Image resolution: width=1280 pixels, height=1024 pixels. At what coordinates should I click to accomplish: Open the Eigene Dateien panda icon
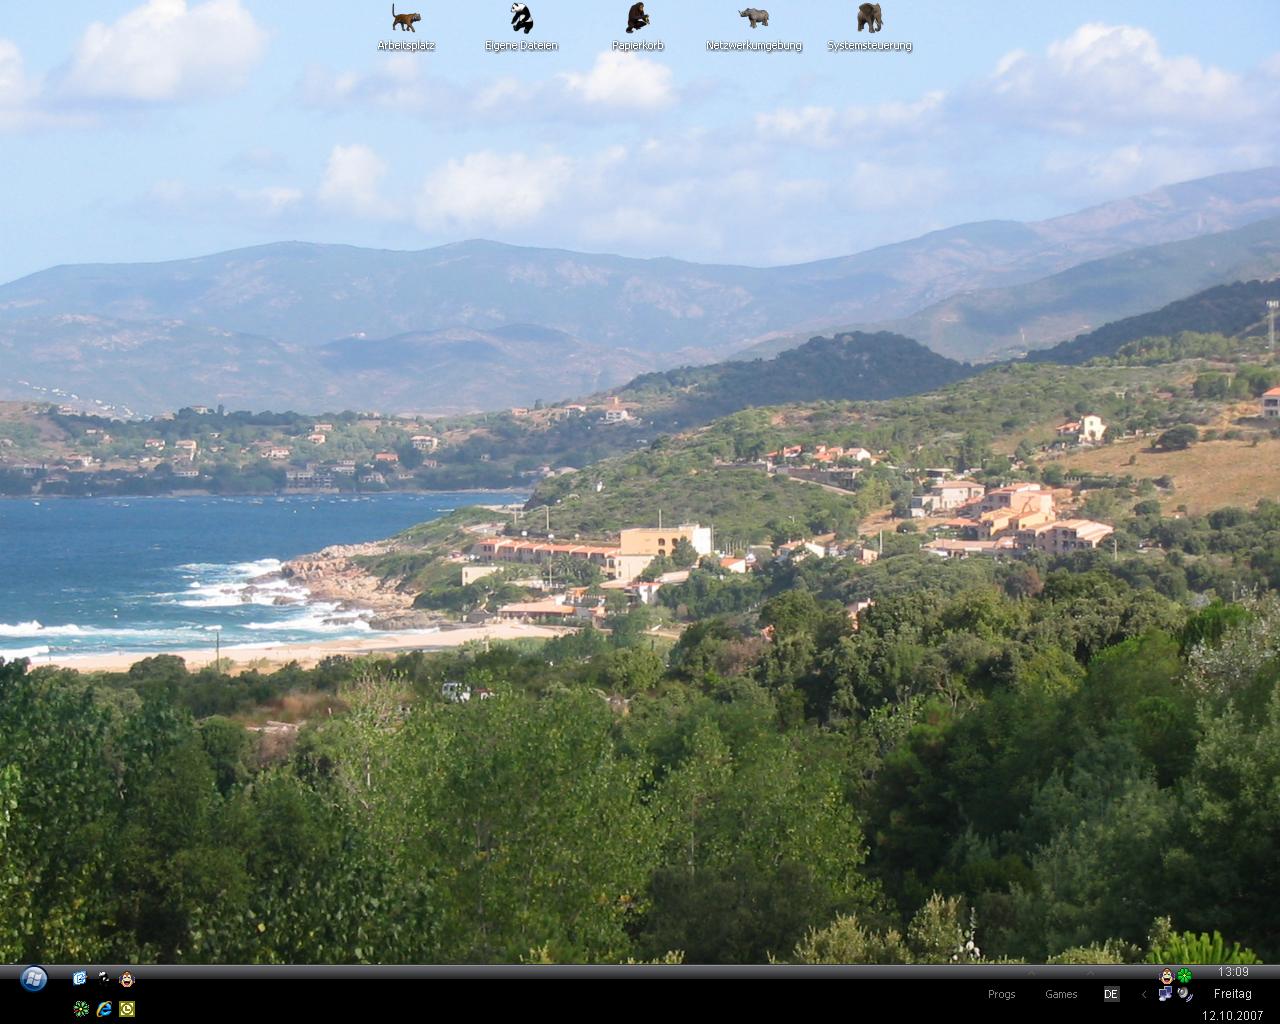(x=521, y=18)
